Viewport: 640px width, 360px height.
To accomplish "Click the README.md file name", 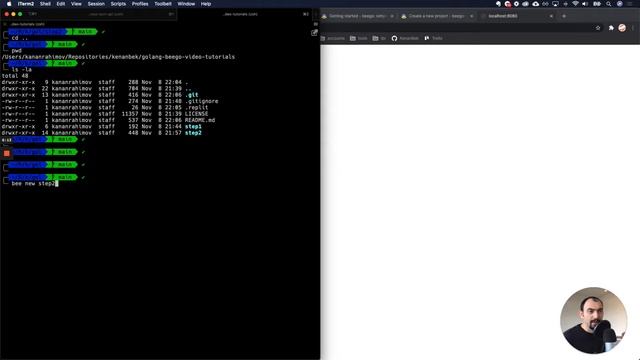I will (x=200, y=120).
